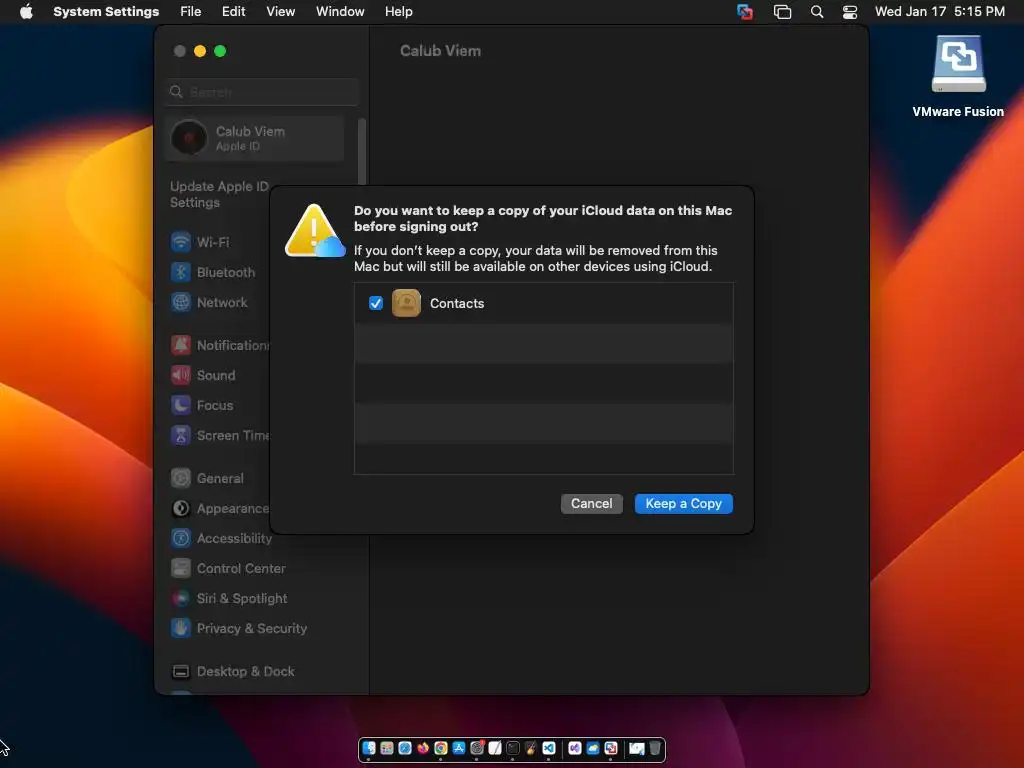The image size is (1024, 768).
Task: Select Control Center icon in sidebar
Action: coord(181,568)
